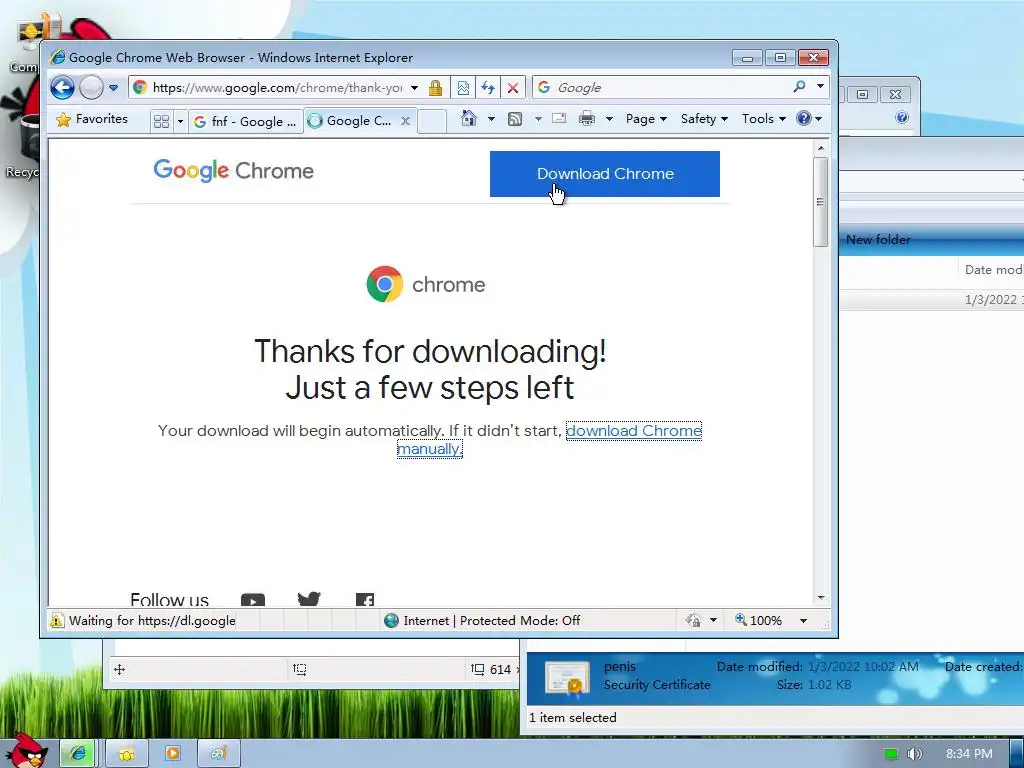Close the 'Google C...' tab

[406, 121]
